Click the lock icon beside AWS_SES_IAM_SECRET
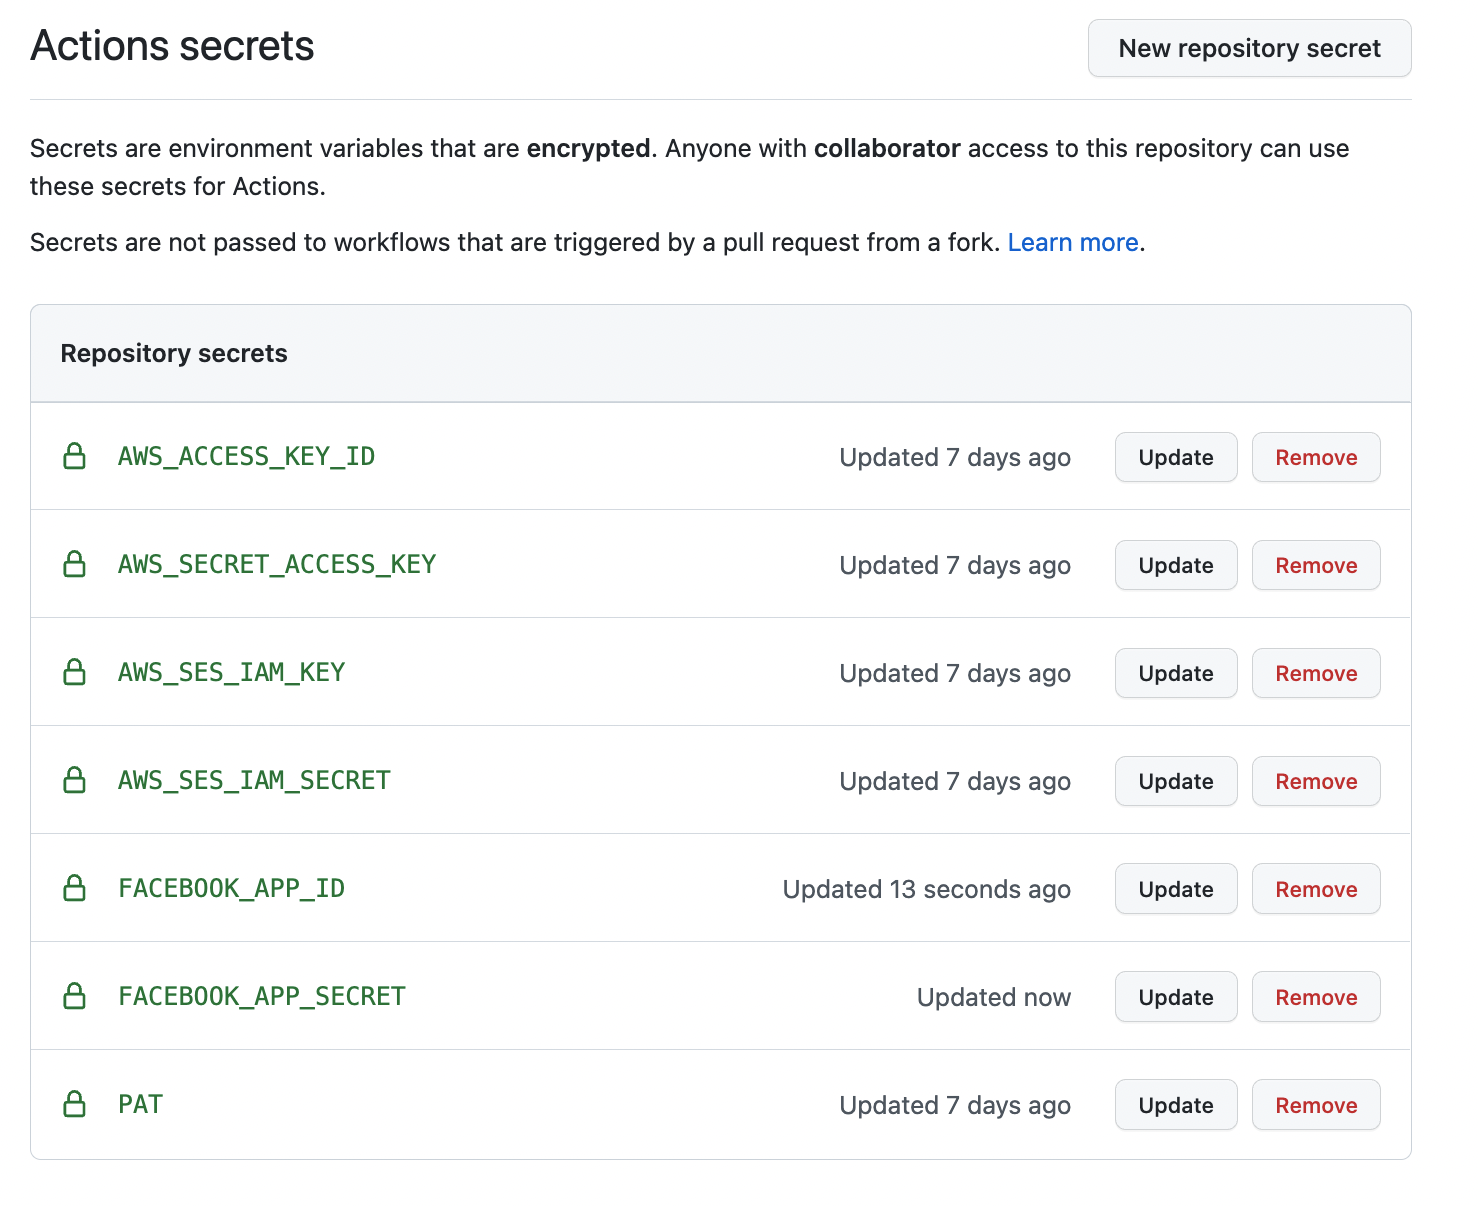The height and width of the screenshot is (1206, 1478). click(75, 781)
